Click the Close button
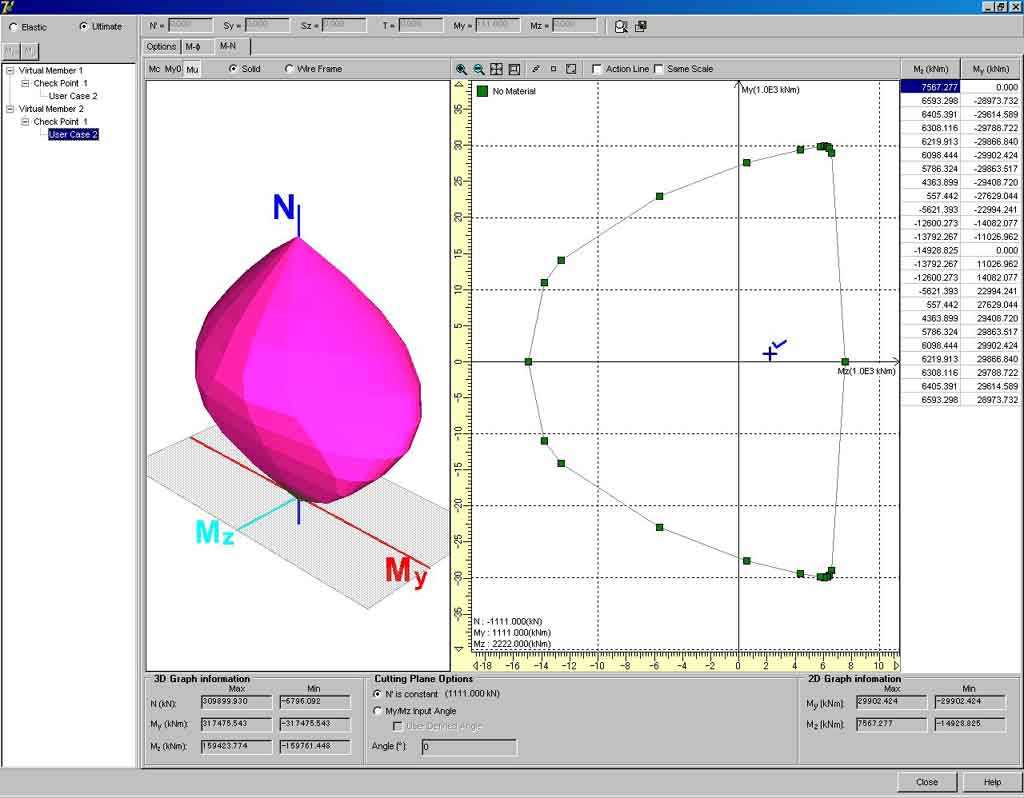The width and height of the screenshot is (1024, 798). (926, 782)
